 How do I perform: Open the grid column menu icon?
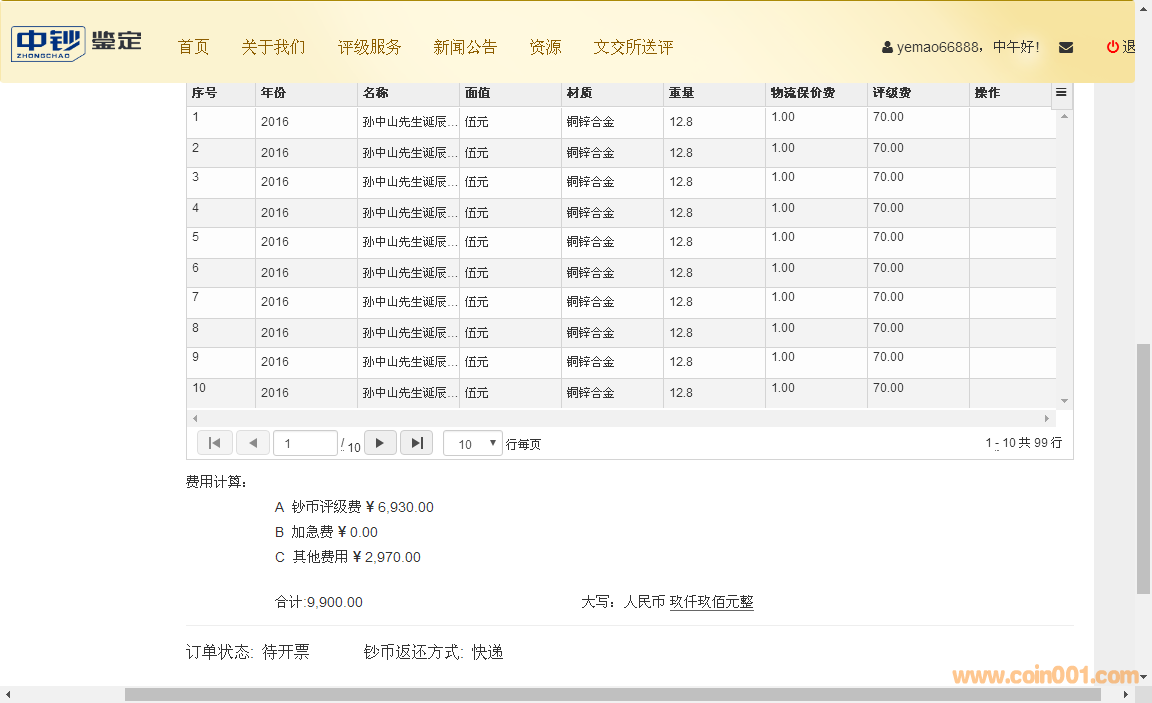[x=1061, y=93]
